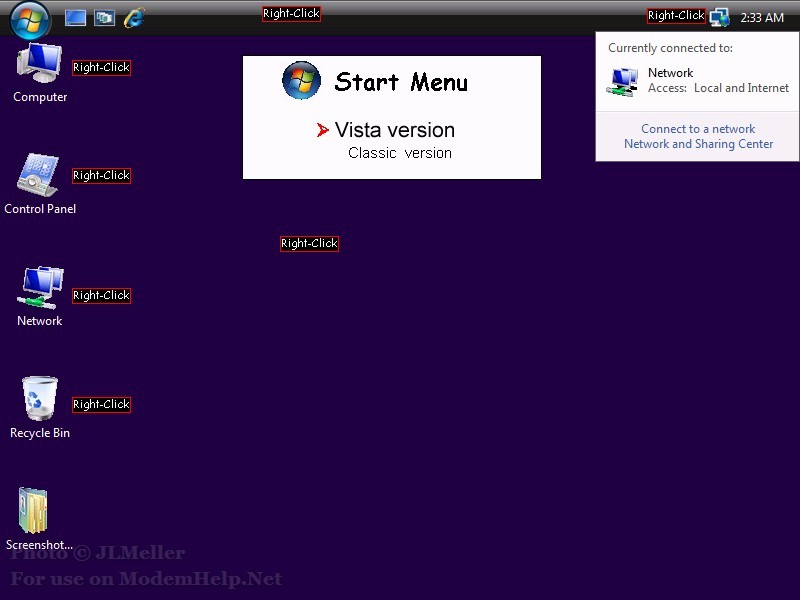Select the Control Panel desktop icon
The height and width of the screenshot is (600, 800).
point(40,184)
